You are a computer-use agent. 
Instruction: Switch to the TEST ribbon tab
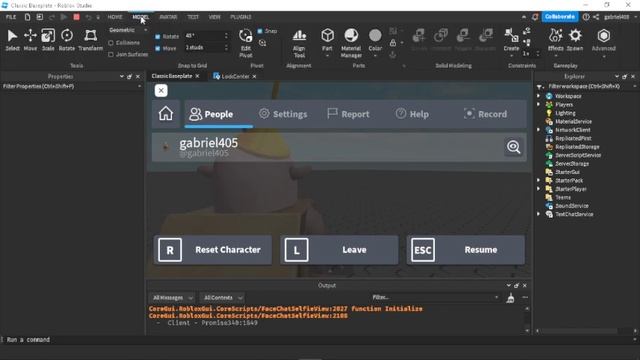[x=193, y=17]
